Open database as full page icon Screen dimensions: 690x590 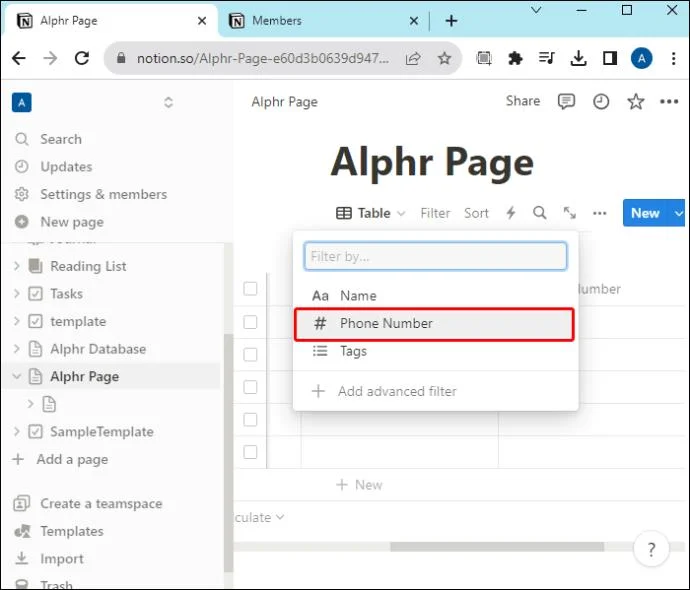pos(569,213)
